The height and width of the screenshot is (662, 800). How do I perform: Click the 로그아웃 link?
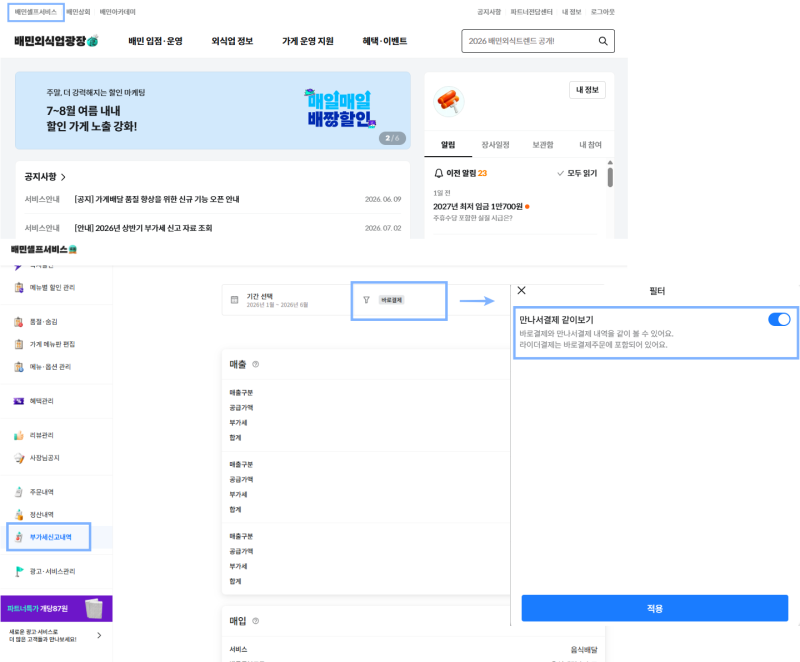click(603, 12)
